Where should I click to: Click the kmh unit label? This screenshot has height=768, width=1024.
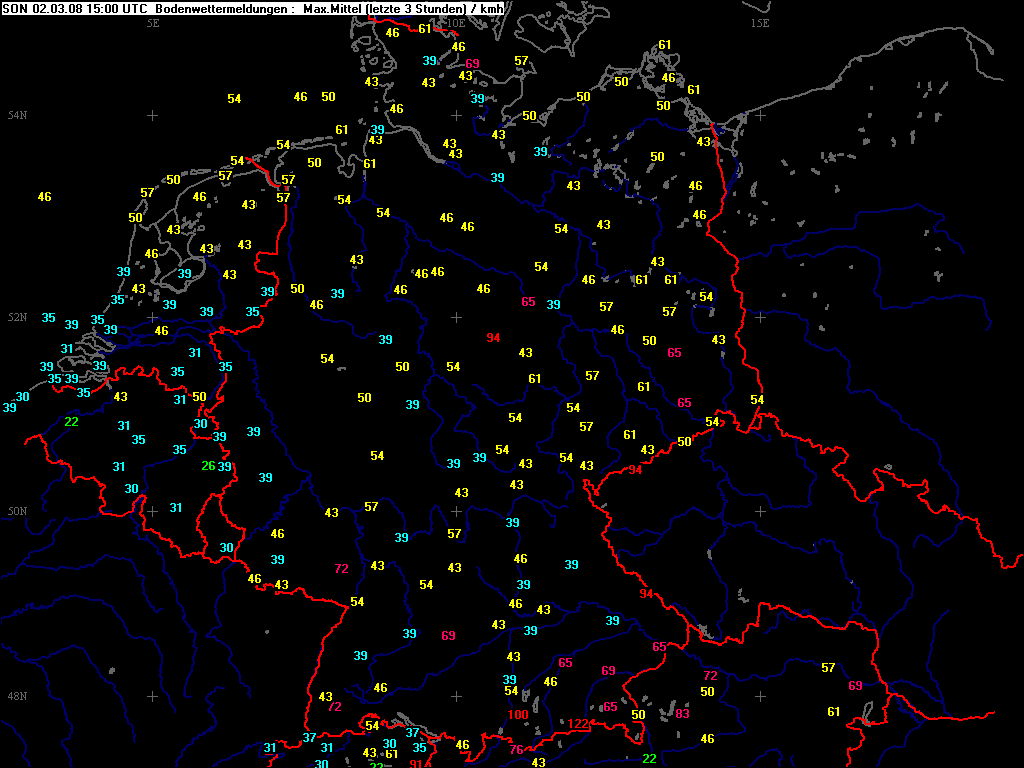click(492, 8)
